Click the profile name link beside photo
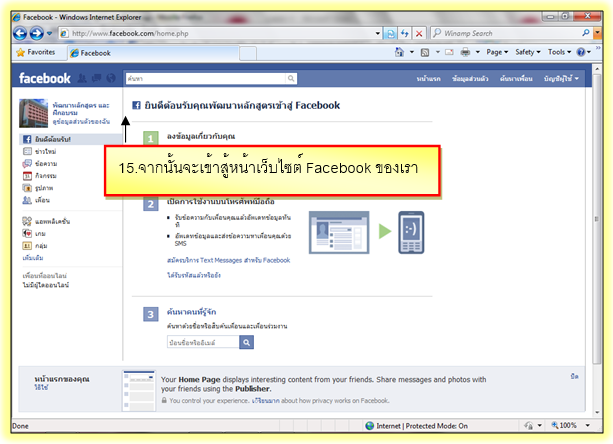This screenshot has width=613, height=444. coord(81,109)
